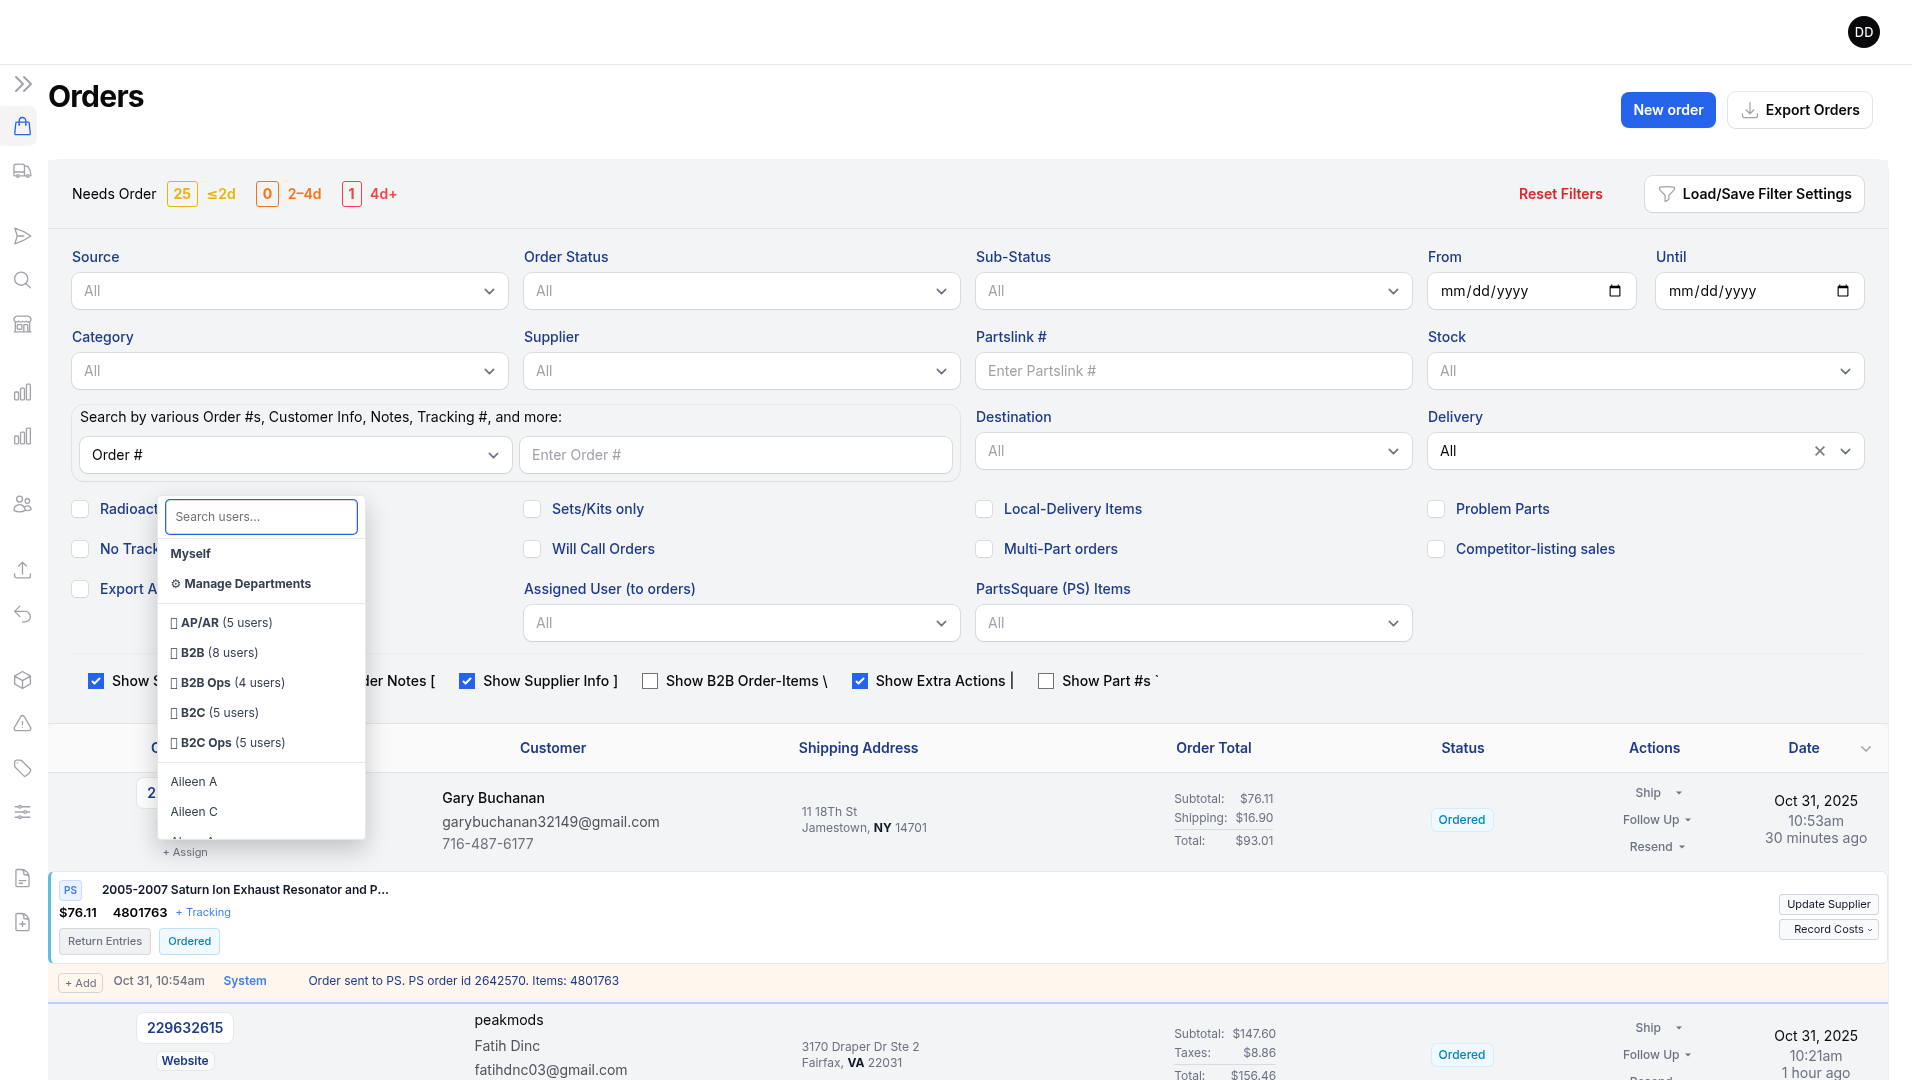The height and width of the screenshot is (1080, 1920).
Task: Open the warning triangle sidebar icon
Action: [22, 723]
